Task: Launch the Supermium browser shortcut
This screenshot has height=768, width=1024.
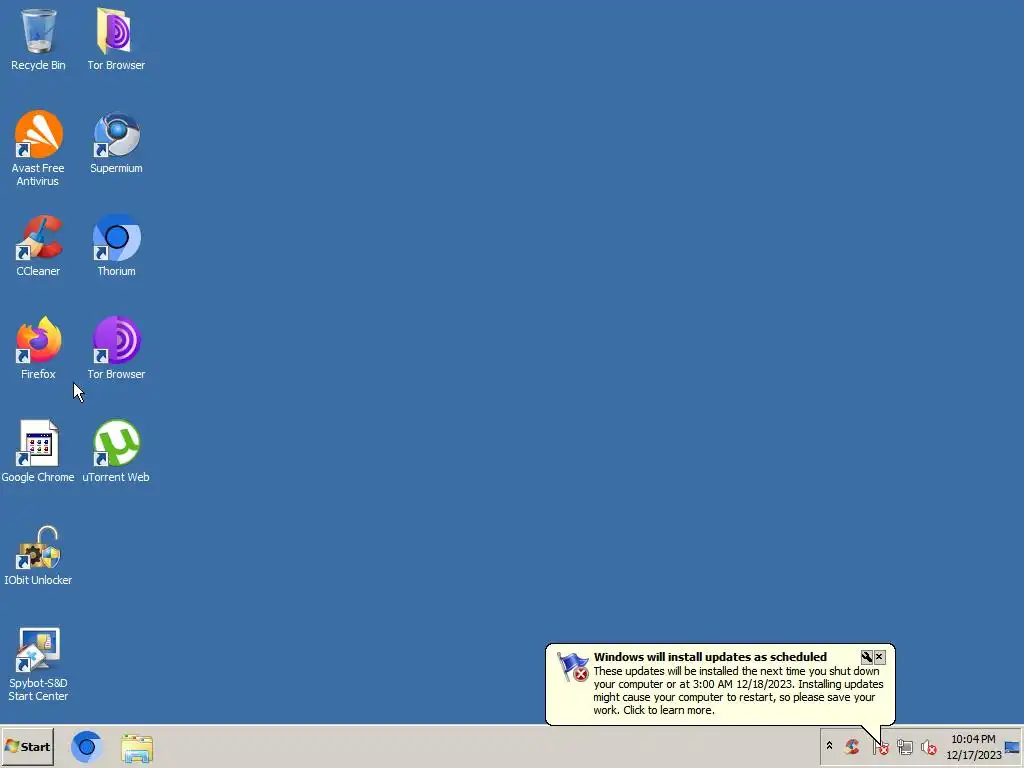Action: [x=116, y=142]
